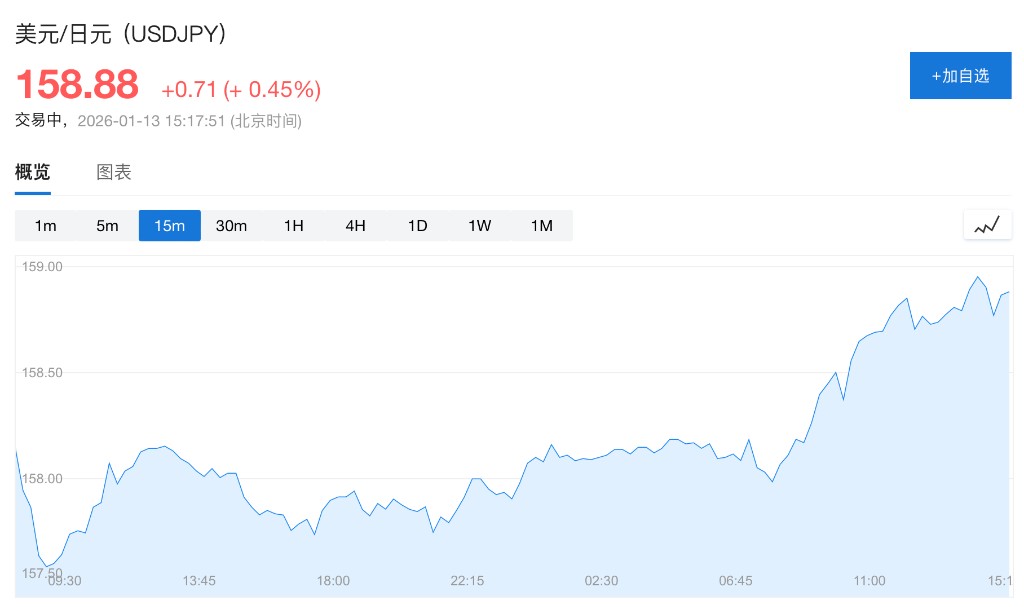Show the 1D daily chart
1024x607 pixels.
pos(418,226)
